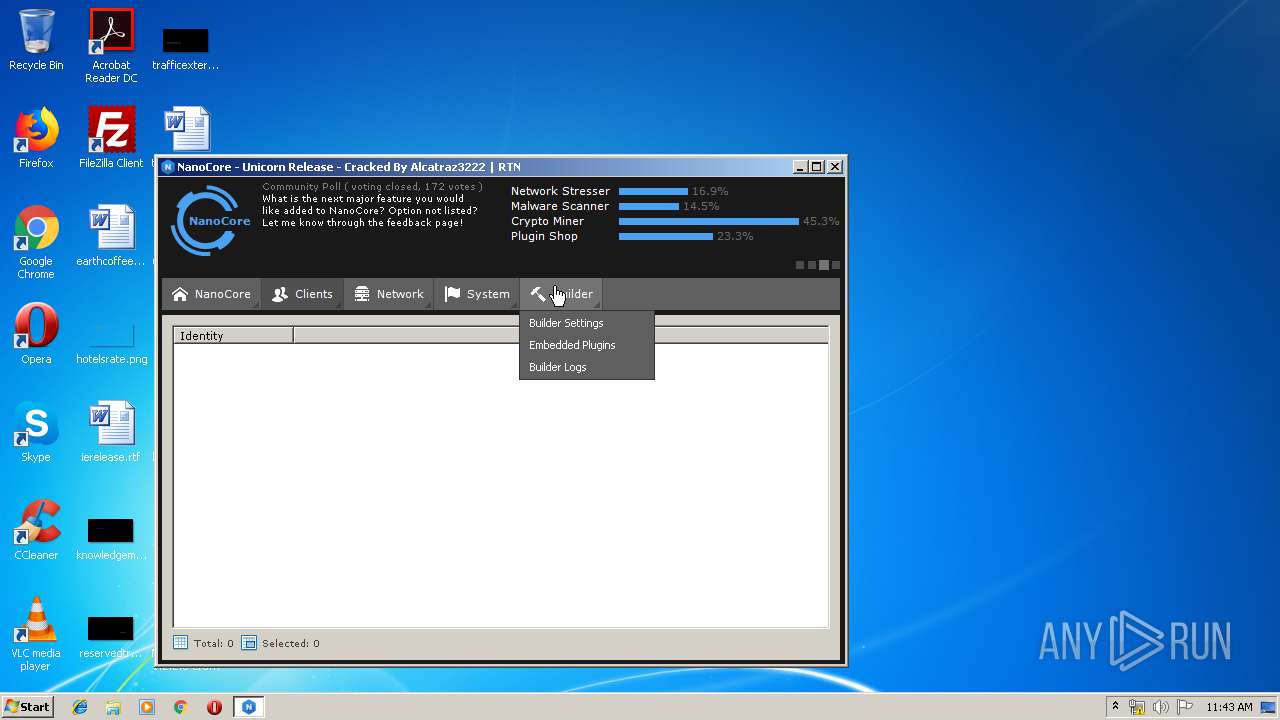Open the Network tab
Image resolution: width=1280 pixels, height=720 pixels.
(389, 294)
